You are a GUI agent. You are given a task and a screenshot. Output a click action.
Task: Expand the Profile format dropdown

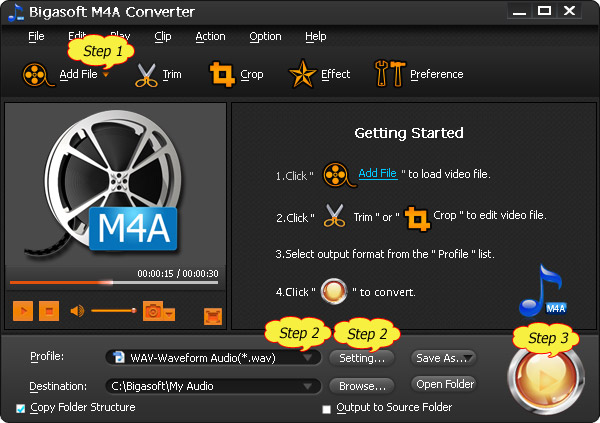307,358
